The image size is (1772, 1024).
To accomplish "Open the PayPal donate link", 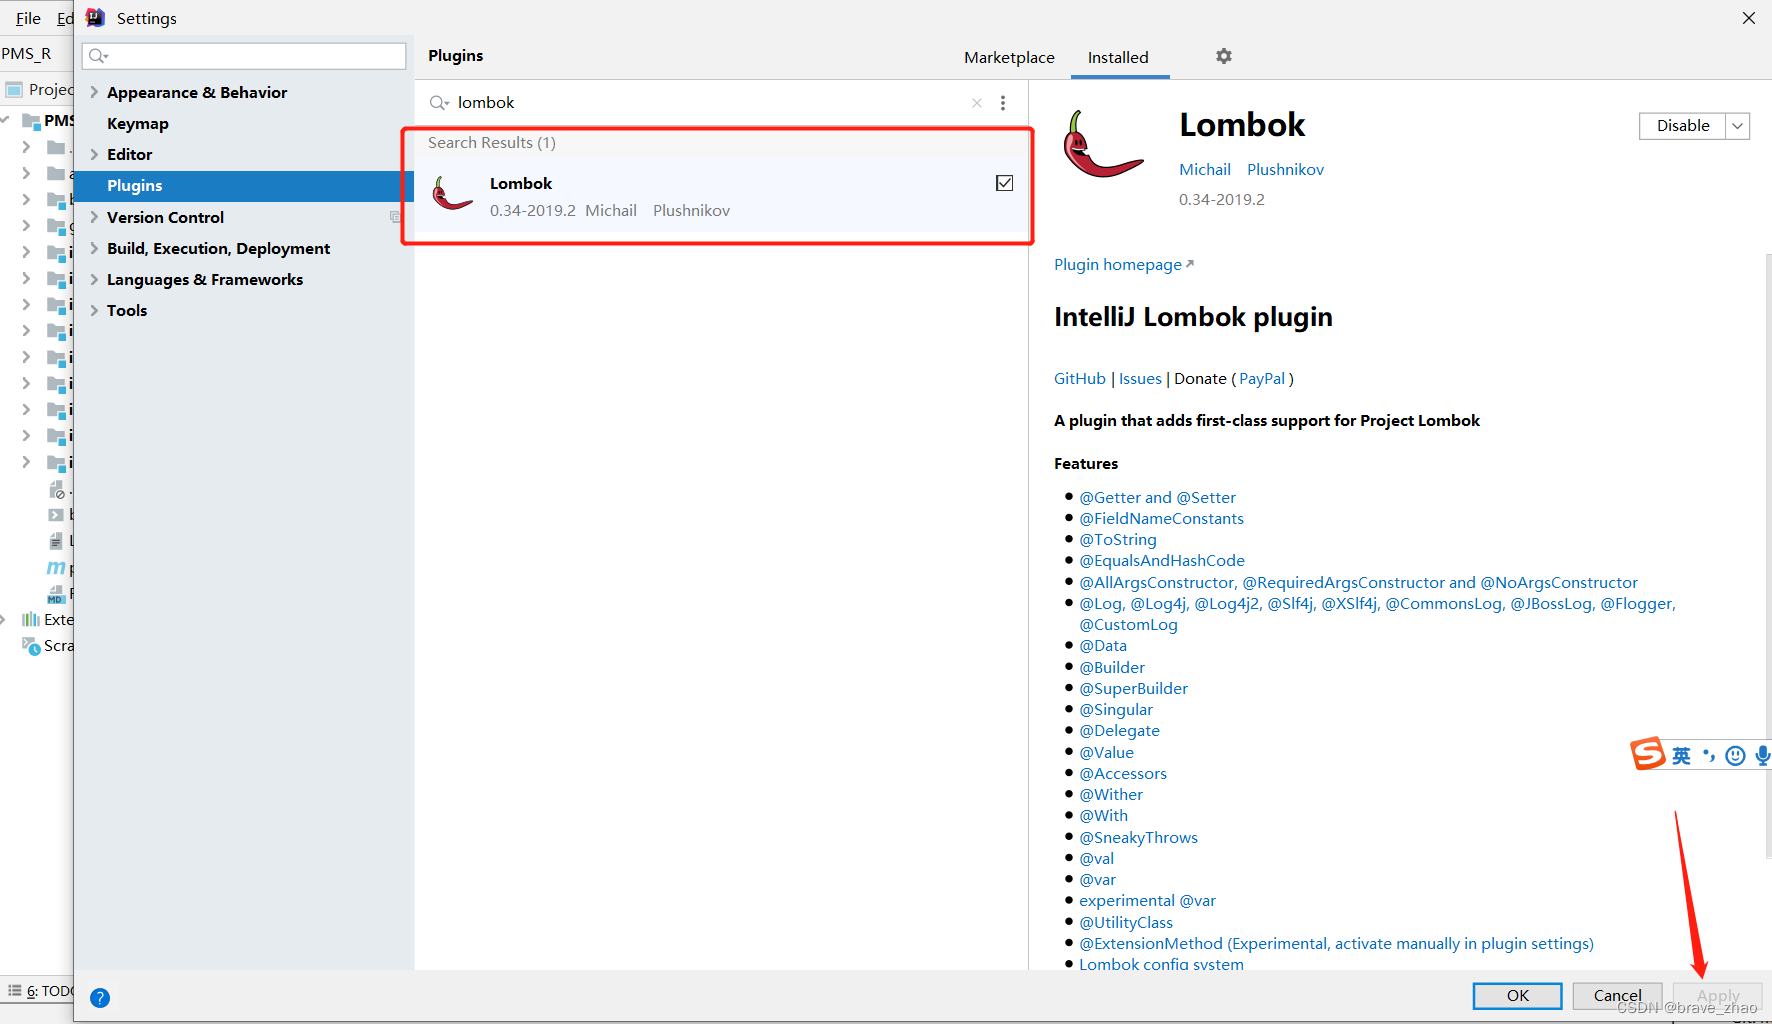I will pyautogui.click(x=1262, y=378).
